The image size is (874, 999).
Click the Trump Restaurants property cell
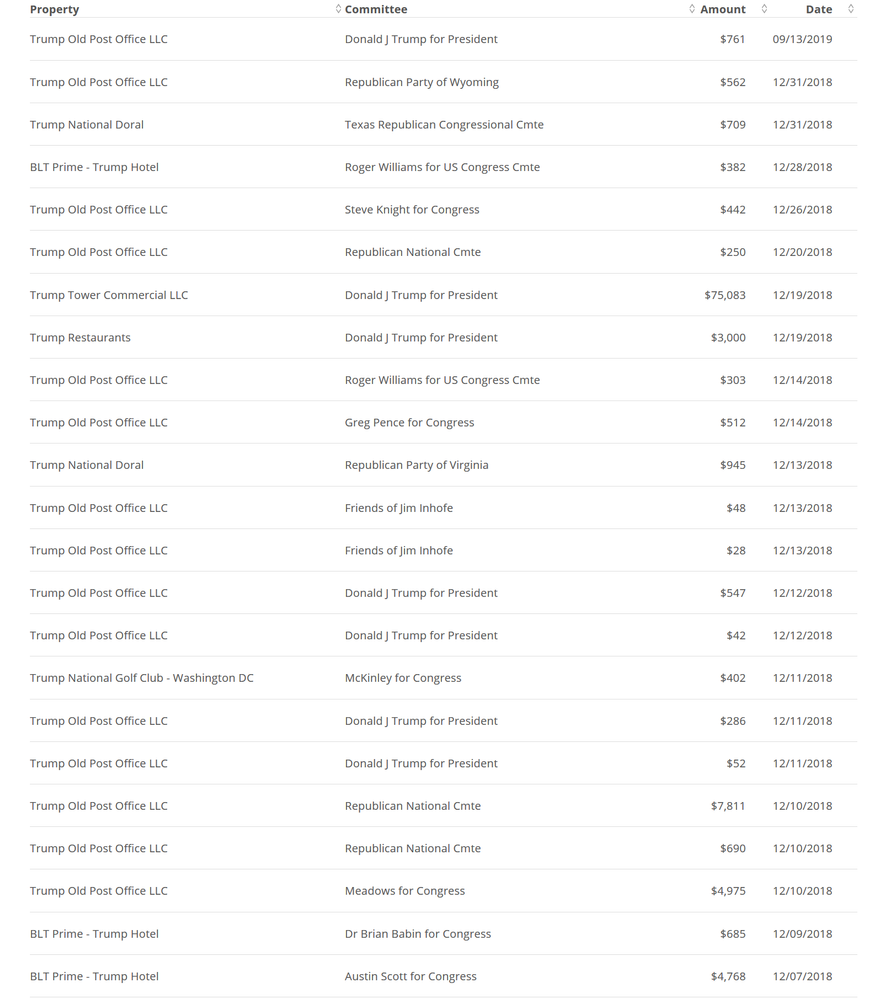coord(80,338)
